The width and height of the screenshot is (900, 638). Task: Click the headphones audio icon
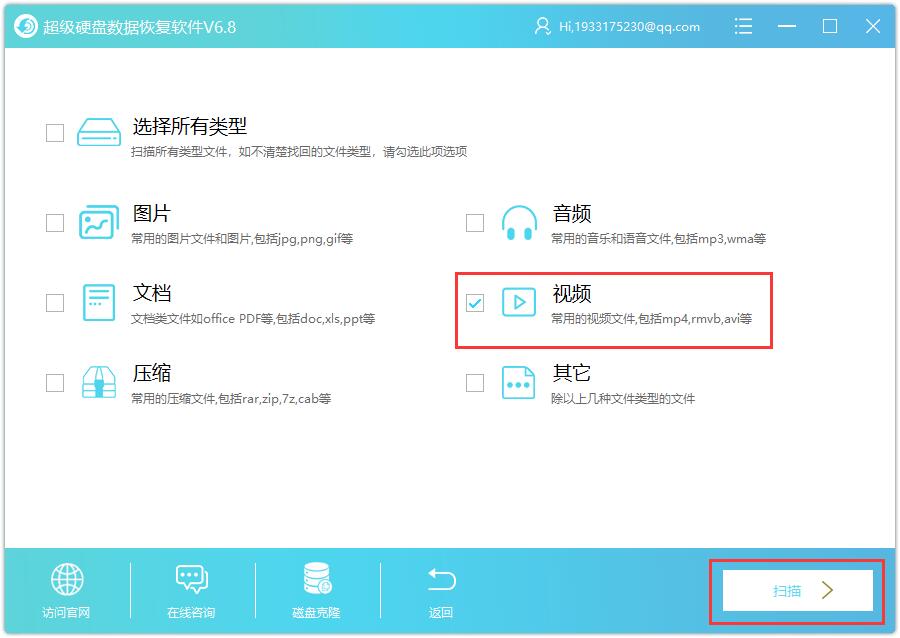519,223
